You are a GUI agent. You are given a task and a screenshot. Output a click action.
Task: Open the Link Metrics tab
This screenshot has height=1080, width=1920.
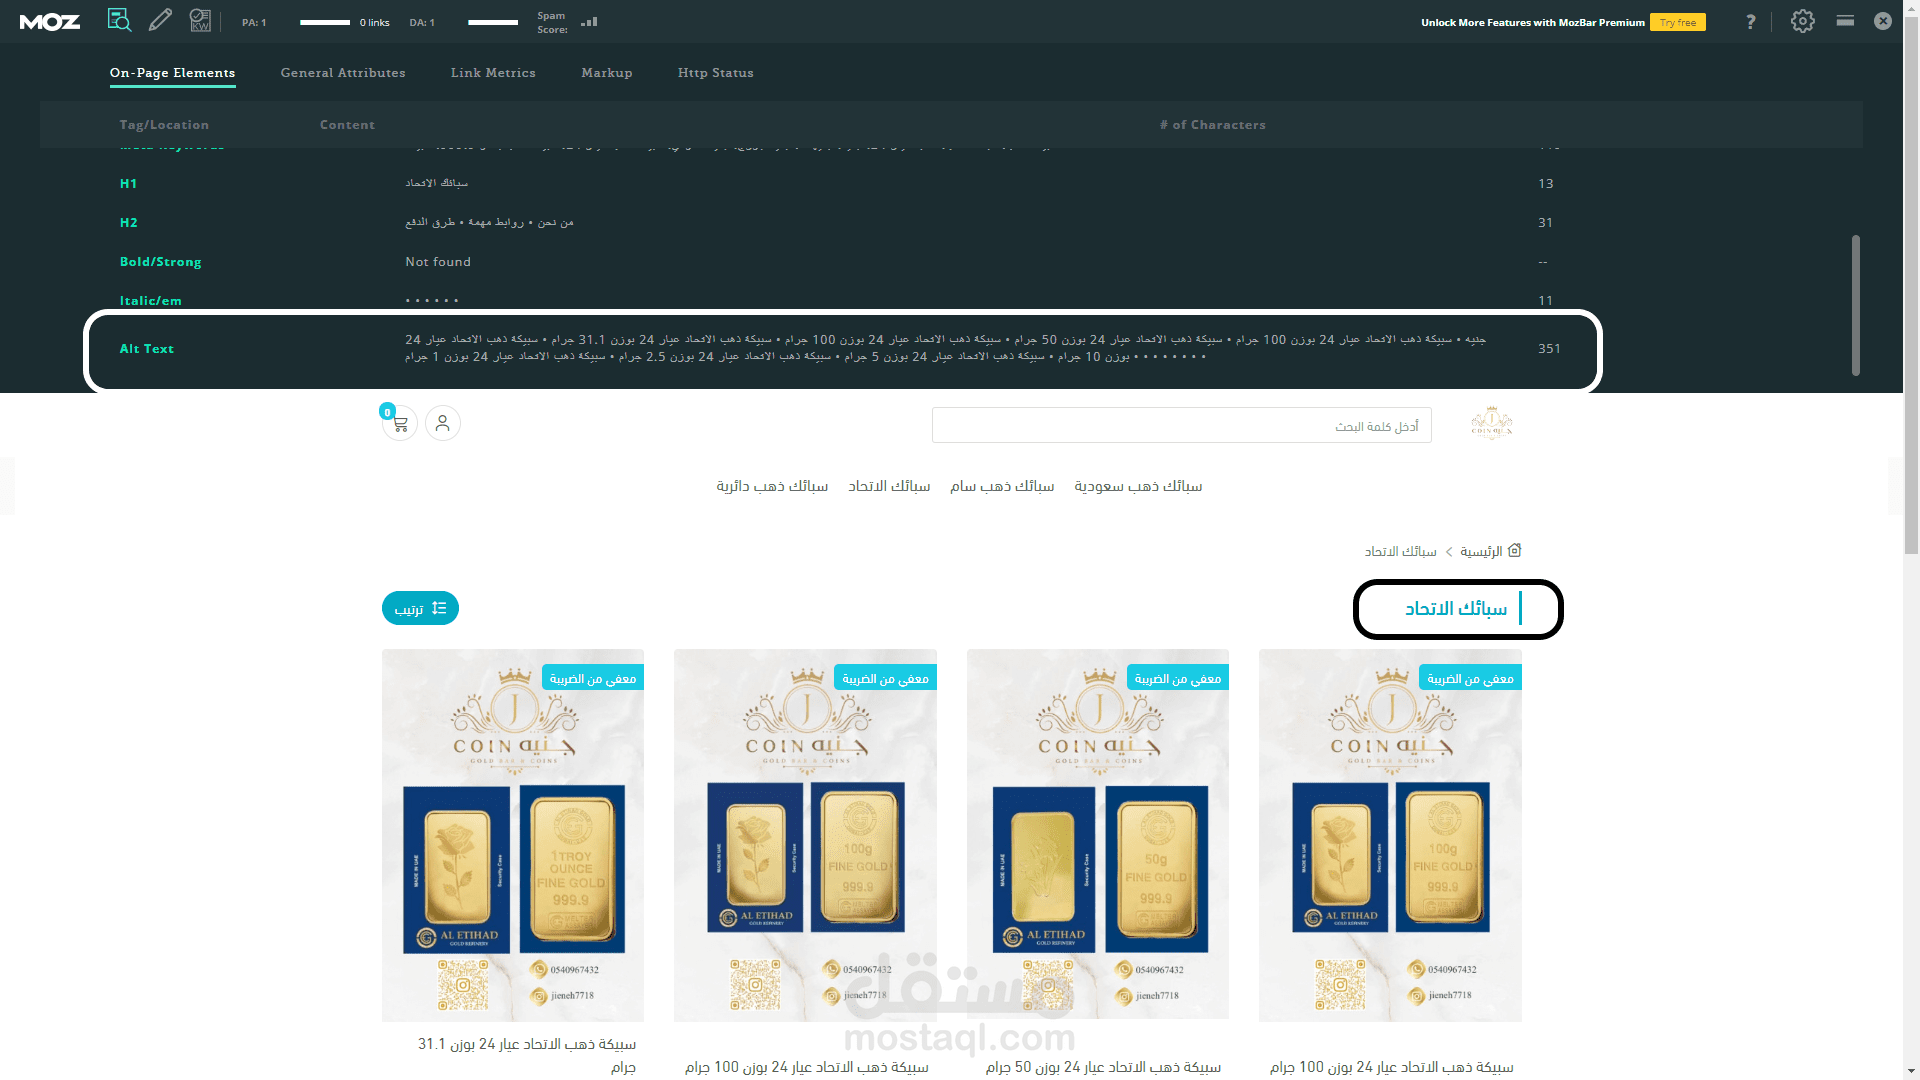(493, 73)
